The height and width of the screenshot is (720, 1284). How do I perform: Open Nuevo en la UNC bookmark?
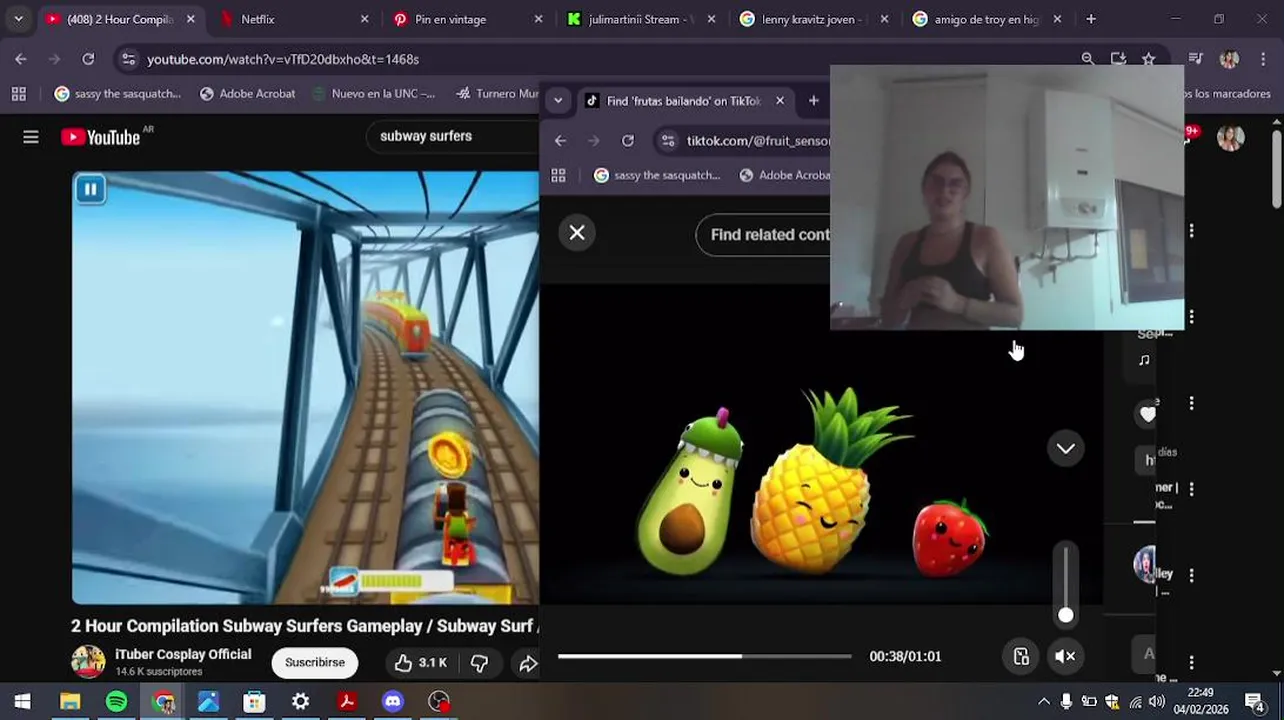(373, 94)
